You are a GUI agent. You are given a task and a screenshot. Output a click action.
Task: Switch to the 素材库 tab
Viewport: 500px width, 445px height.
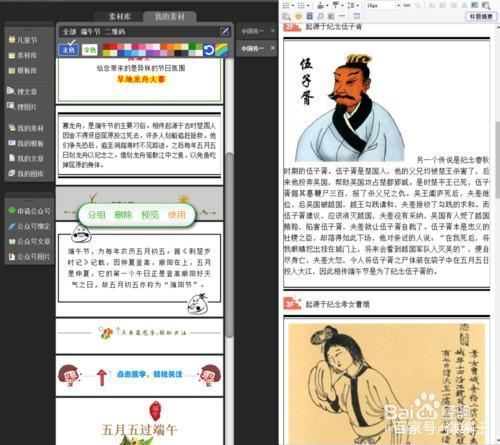[x=119, y=16]
